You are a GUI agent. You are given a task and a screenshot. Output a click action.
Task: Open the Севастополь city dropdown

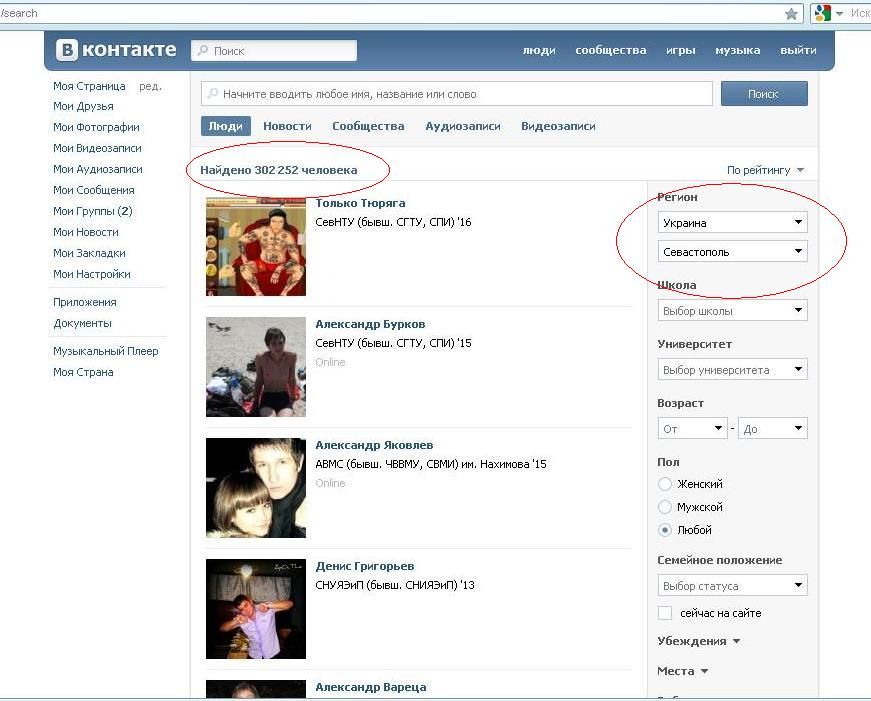pos(733,252)
